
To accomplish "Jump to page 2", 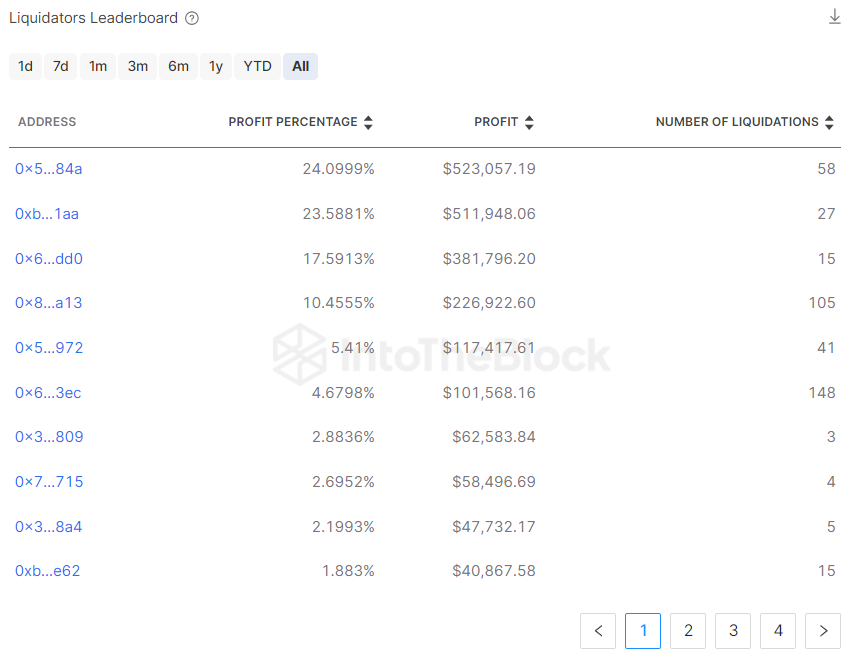I will click(688, 630).
